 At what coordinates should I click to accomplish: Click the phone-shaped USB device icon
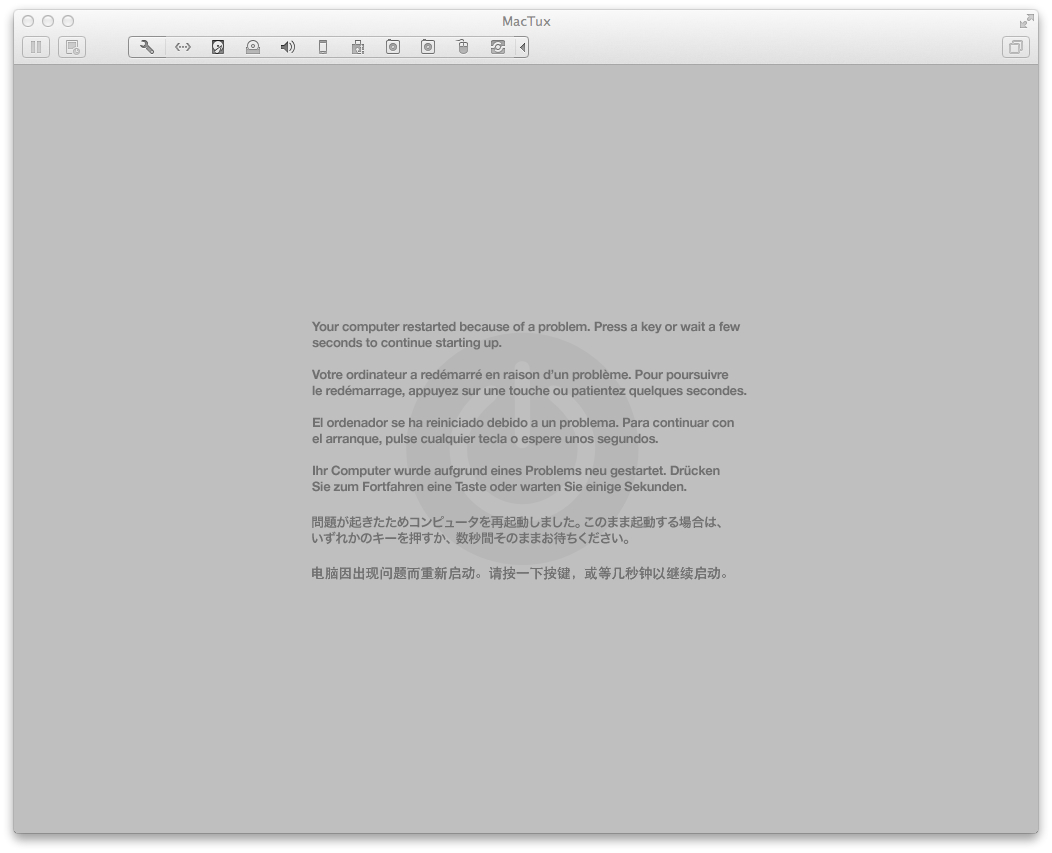click(x=323, y=47)
